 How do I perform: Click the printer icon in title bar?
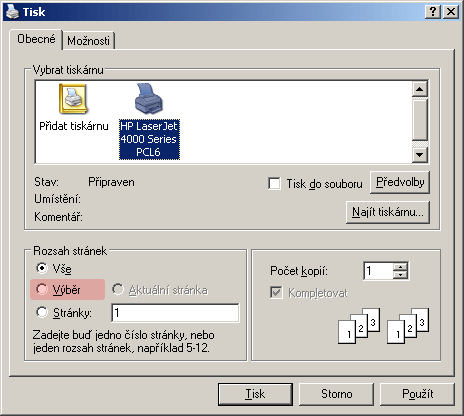13,12
